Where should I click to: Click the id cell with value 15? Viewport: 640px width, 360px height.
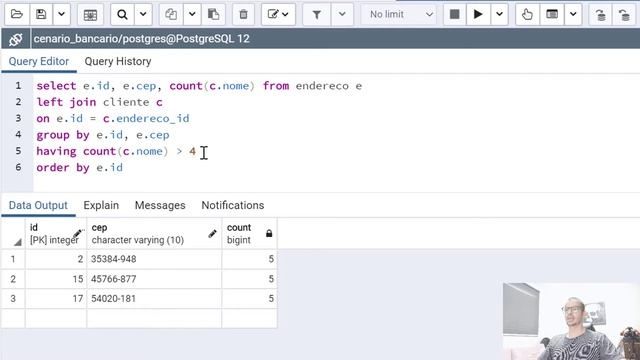point(56,279)
